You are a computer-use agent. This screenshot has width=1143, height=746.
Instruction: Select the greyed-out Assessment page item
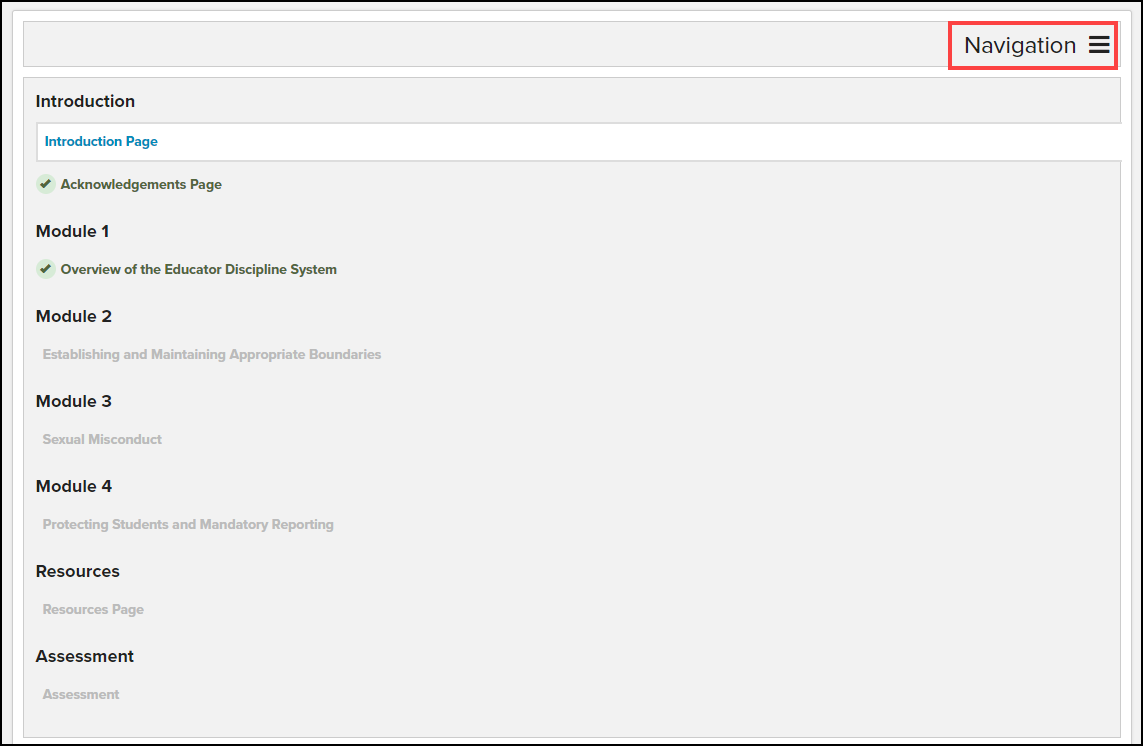(x=81, y=694)
